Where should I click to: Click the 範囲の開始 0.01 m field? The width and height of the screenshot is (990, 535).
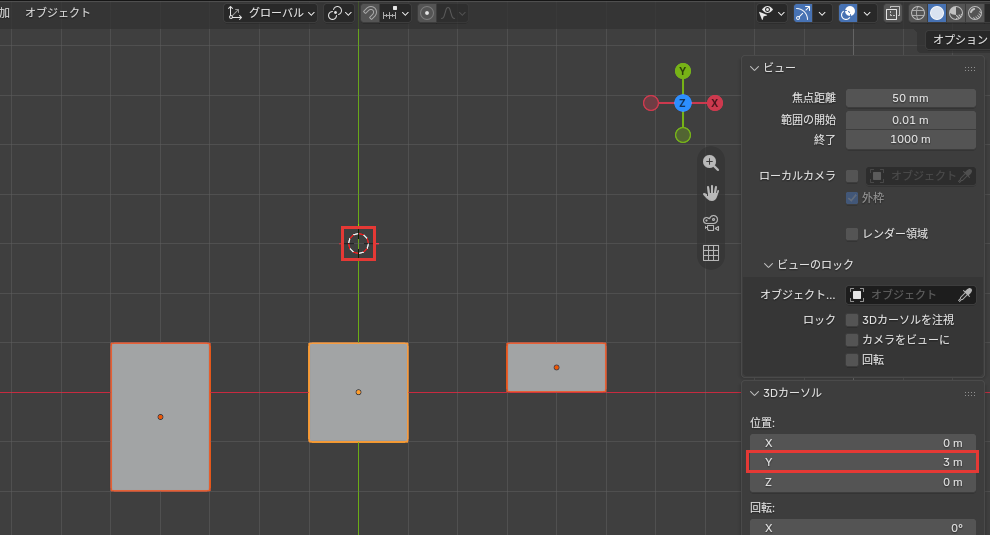[x=910, y=119]
